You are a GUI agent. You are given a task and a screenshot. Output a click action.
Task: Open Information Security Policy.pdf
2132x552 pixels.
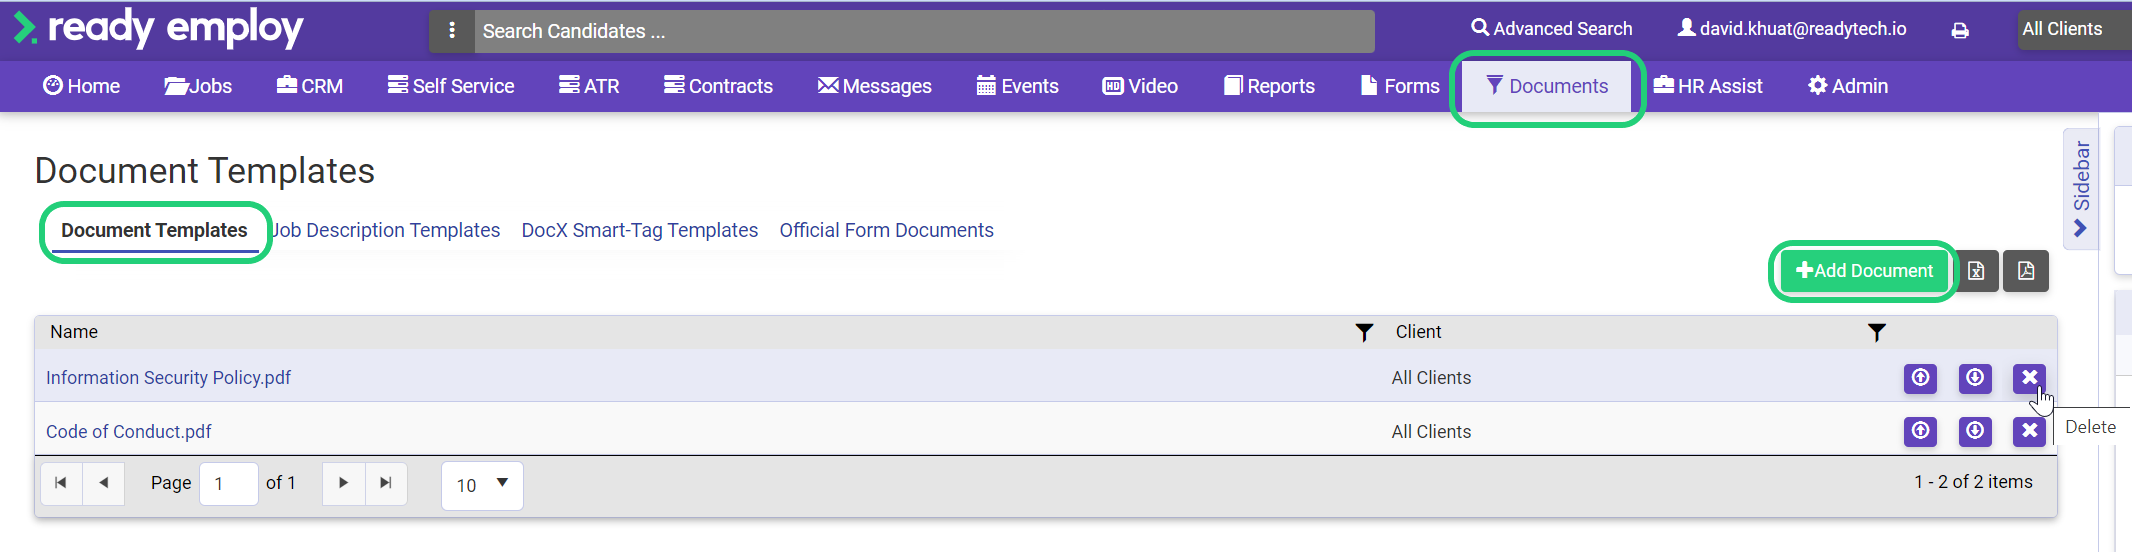(x=168, y=378)
